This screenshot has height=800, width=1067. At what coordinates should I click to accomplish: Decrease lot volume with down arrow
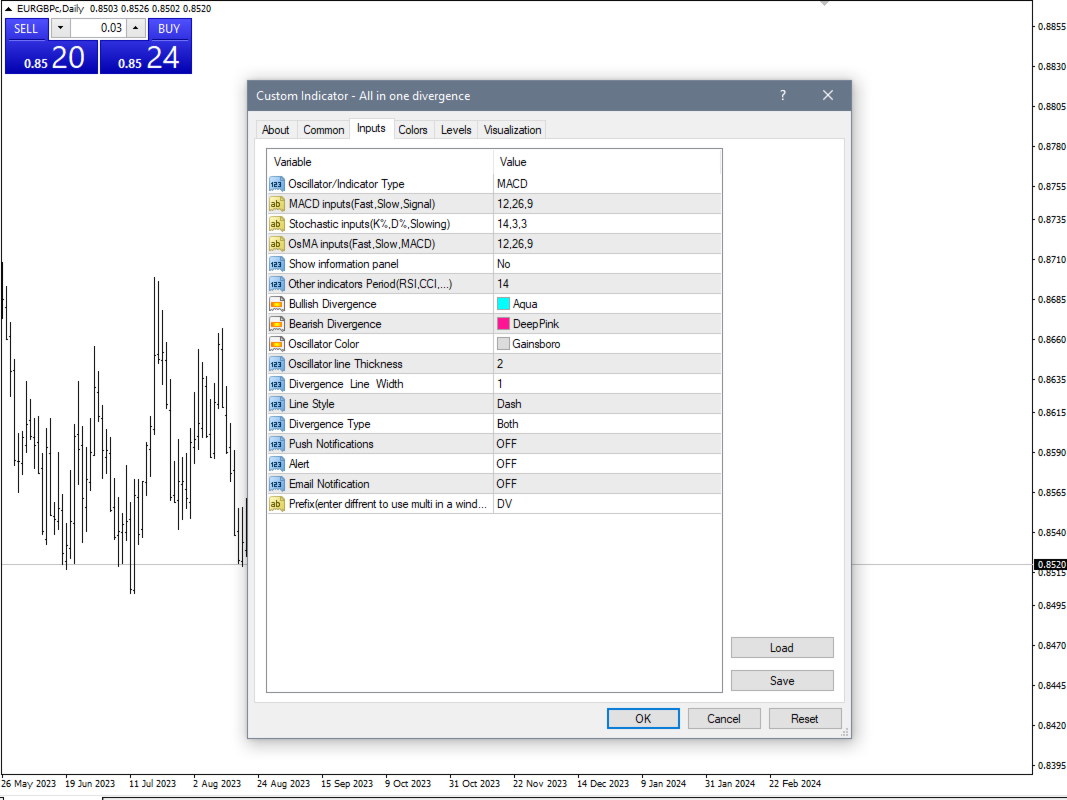[61, 28]
